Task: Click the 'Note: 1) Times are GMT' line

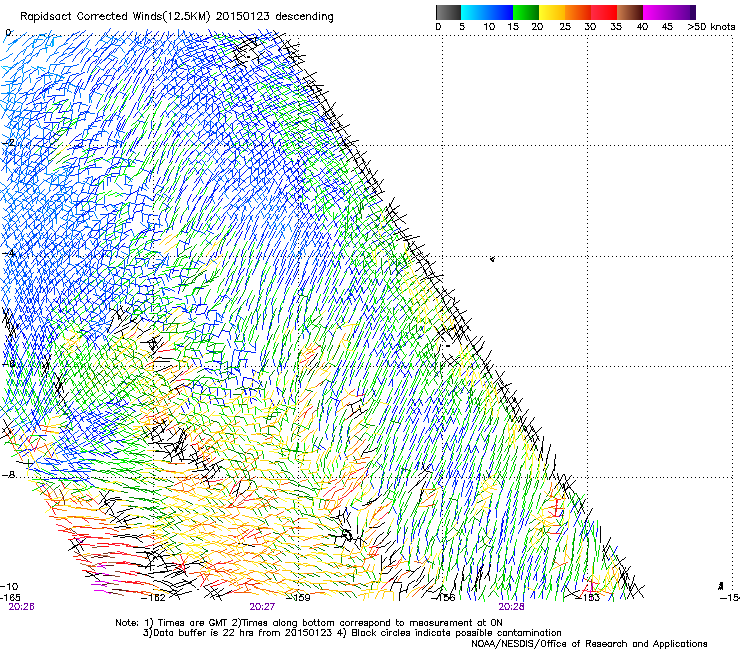Action: pos(309,623)
